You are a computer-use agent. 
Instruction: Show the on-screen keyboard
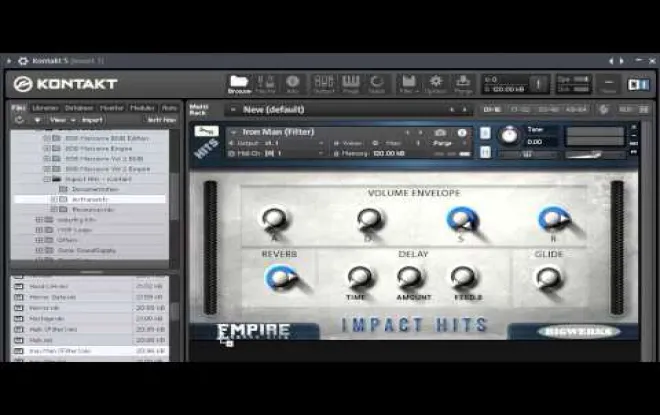tap(350, 84)
